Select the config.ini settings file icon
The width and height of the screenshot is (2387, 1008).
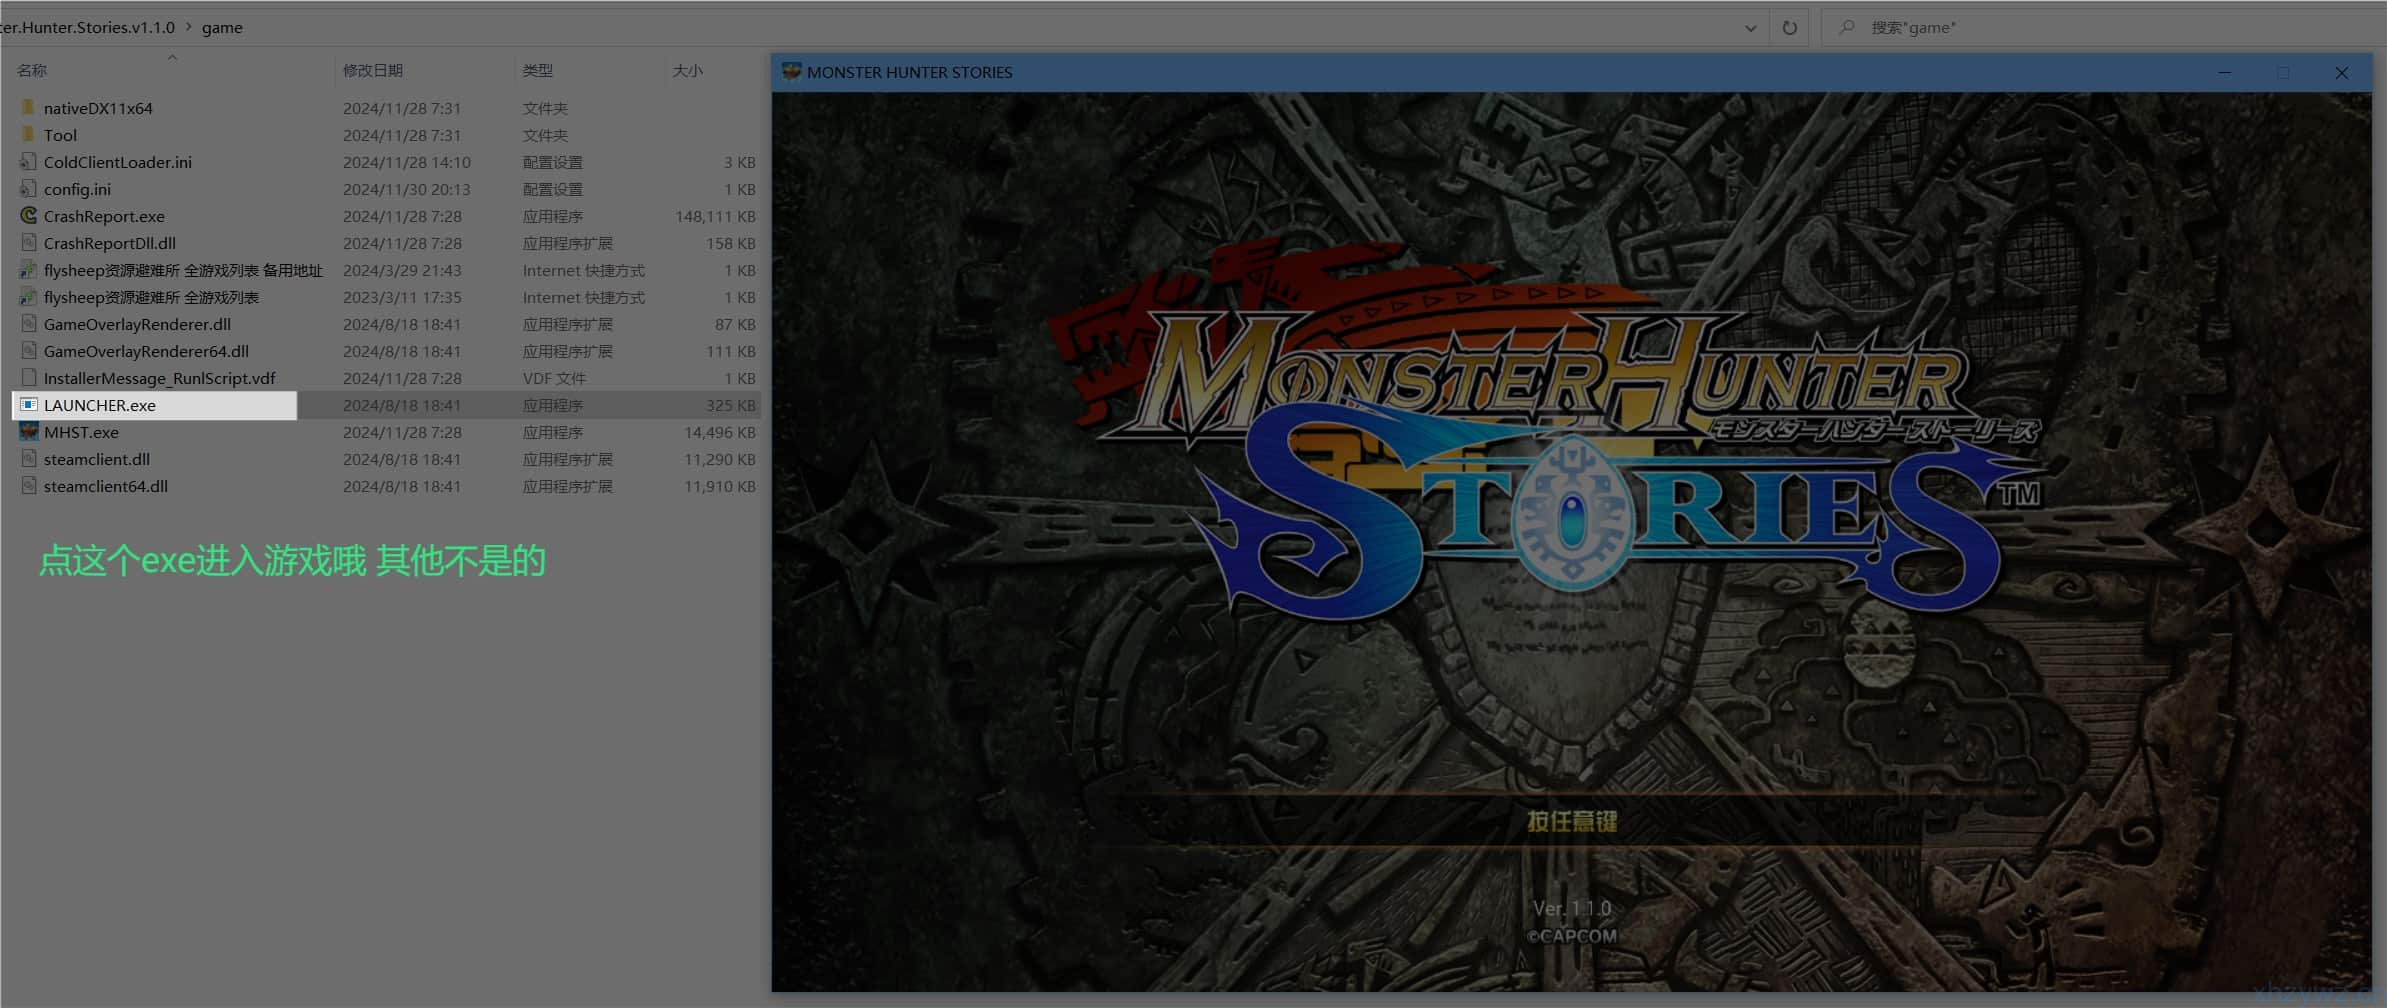click(28, 189)
